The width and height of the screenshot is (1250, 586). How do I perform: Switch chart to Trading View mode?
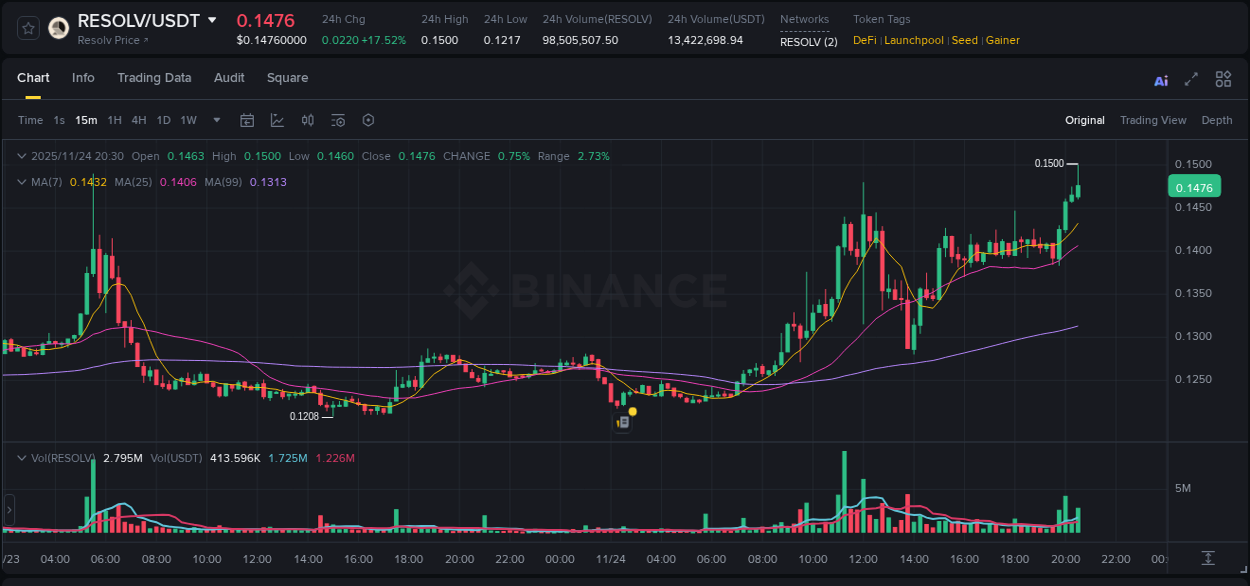[x=1153, y=120]
